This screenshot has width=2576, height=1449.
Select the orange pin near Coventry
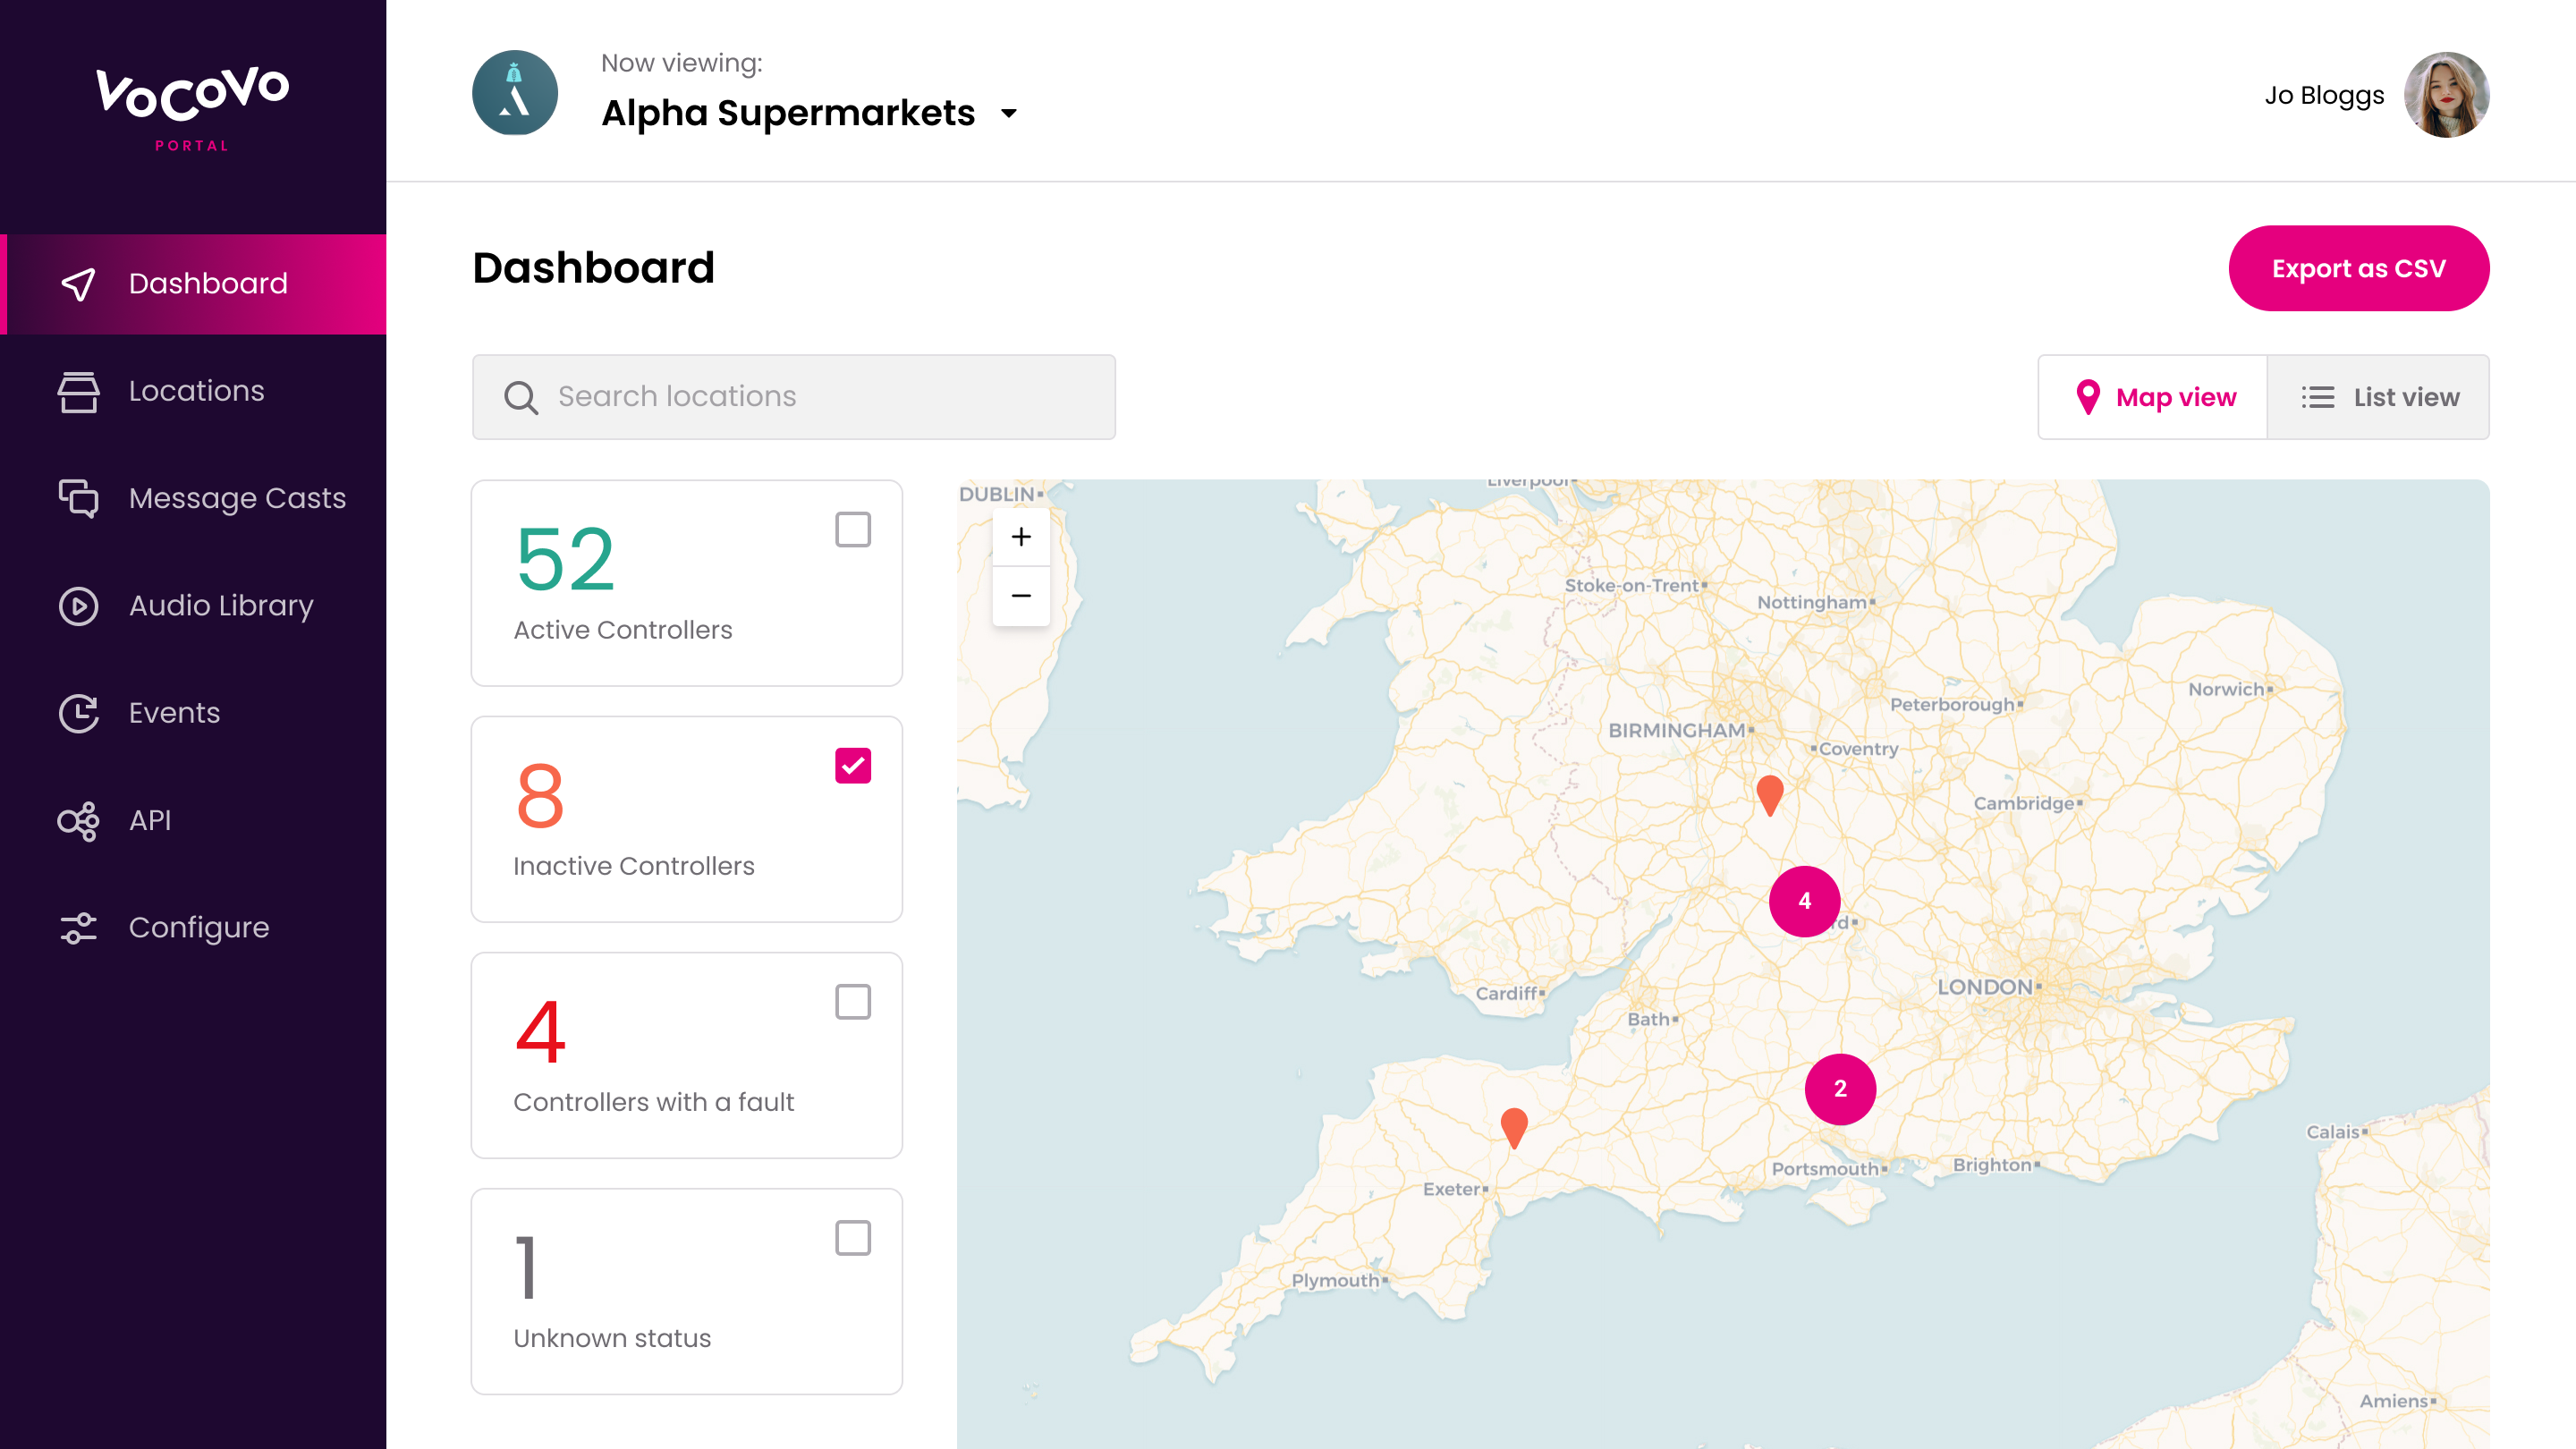tap(1770, 795)
